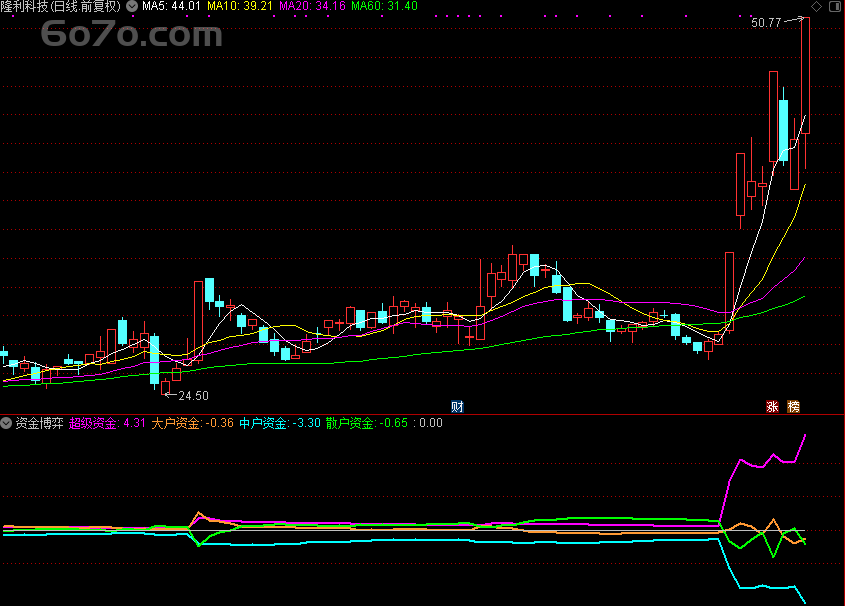Expand the main chart indicator dropdown arrow
This screenshot has height=606, width=845.
tap(131, 6)
